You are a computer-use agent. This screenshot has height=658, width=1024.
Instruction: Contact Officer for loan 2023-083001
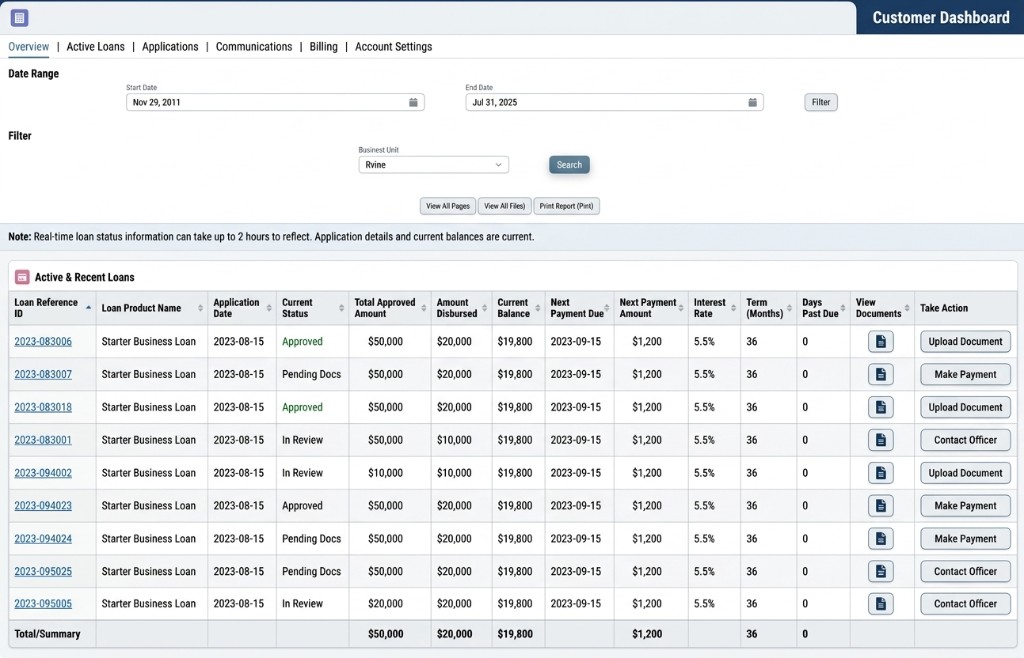click(x=965, y=440)
